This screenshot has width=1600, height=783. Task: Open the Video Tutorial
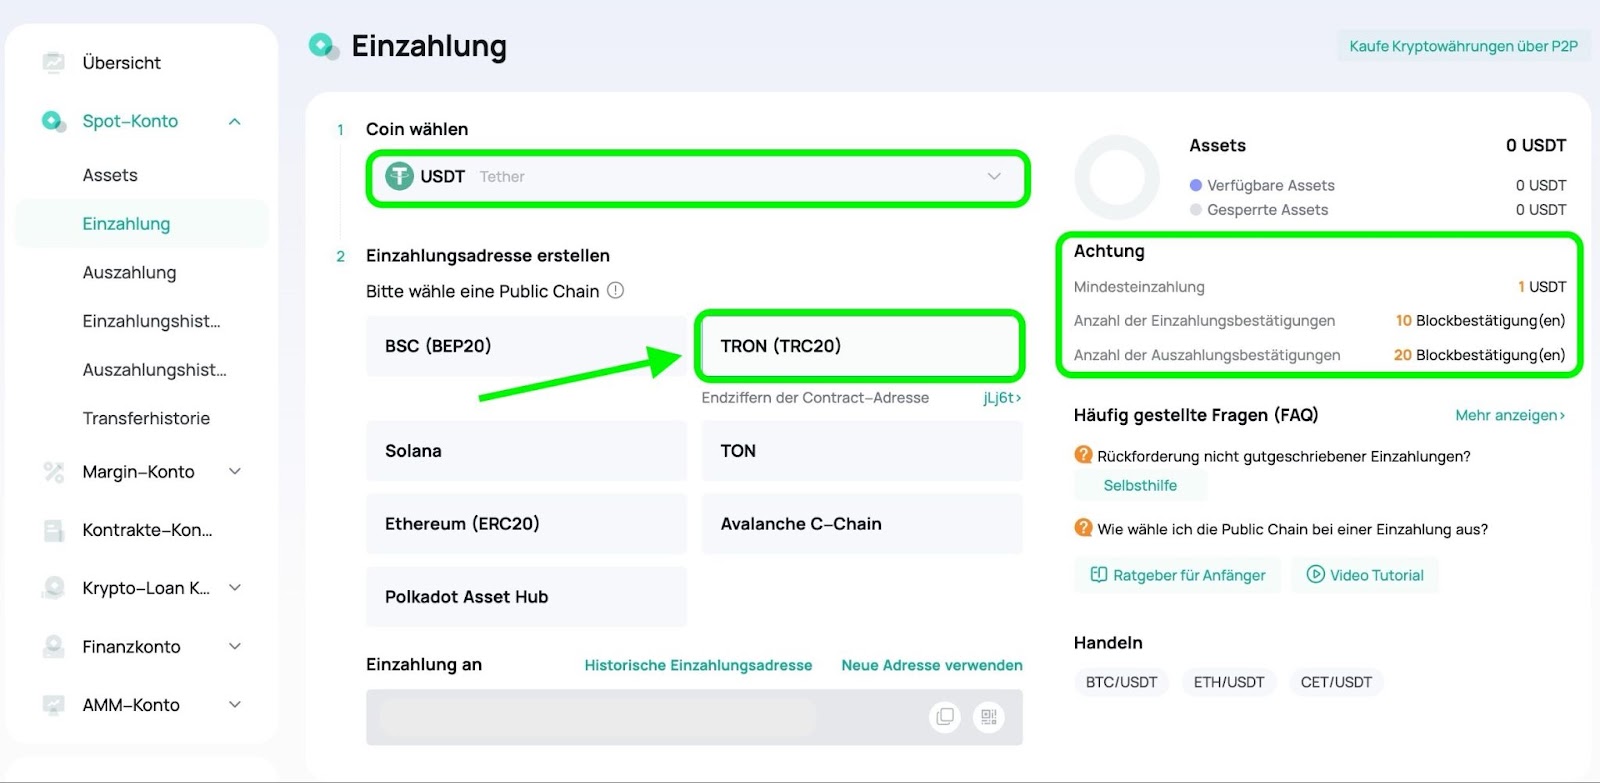pos(1365,575)
